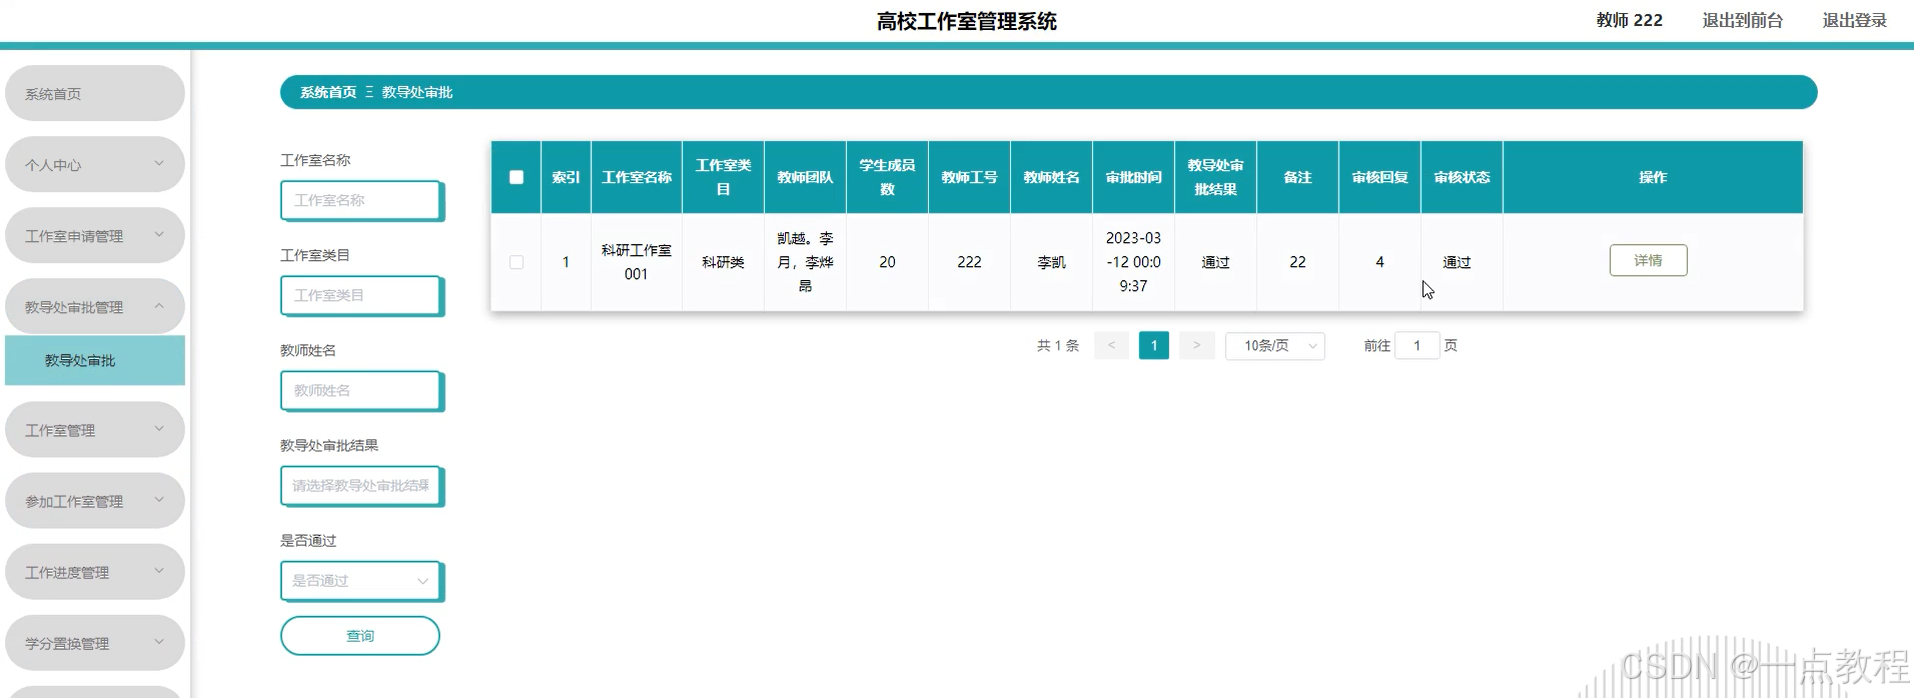Click the 审批时间 column header

point(1133,177)
